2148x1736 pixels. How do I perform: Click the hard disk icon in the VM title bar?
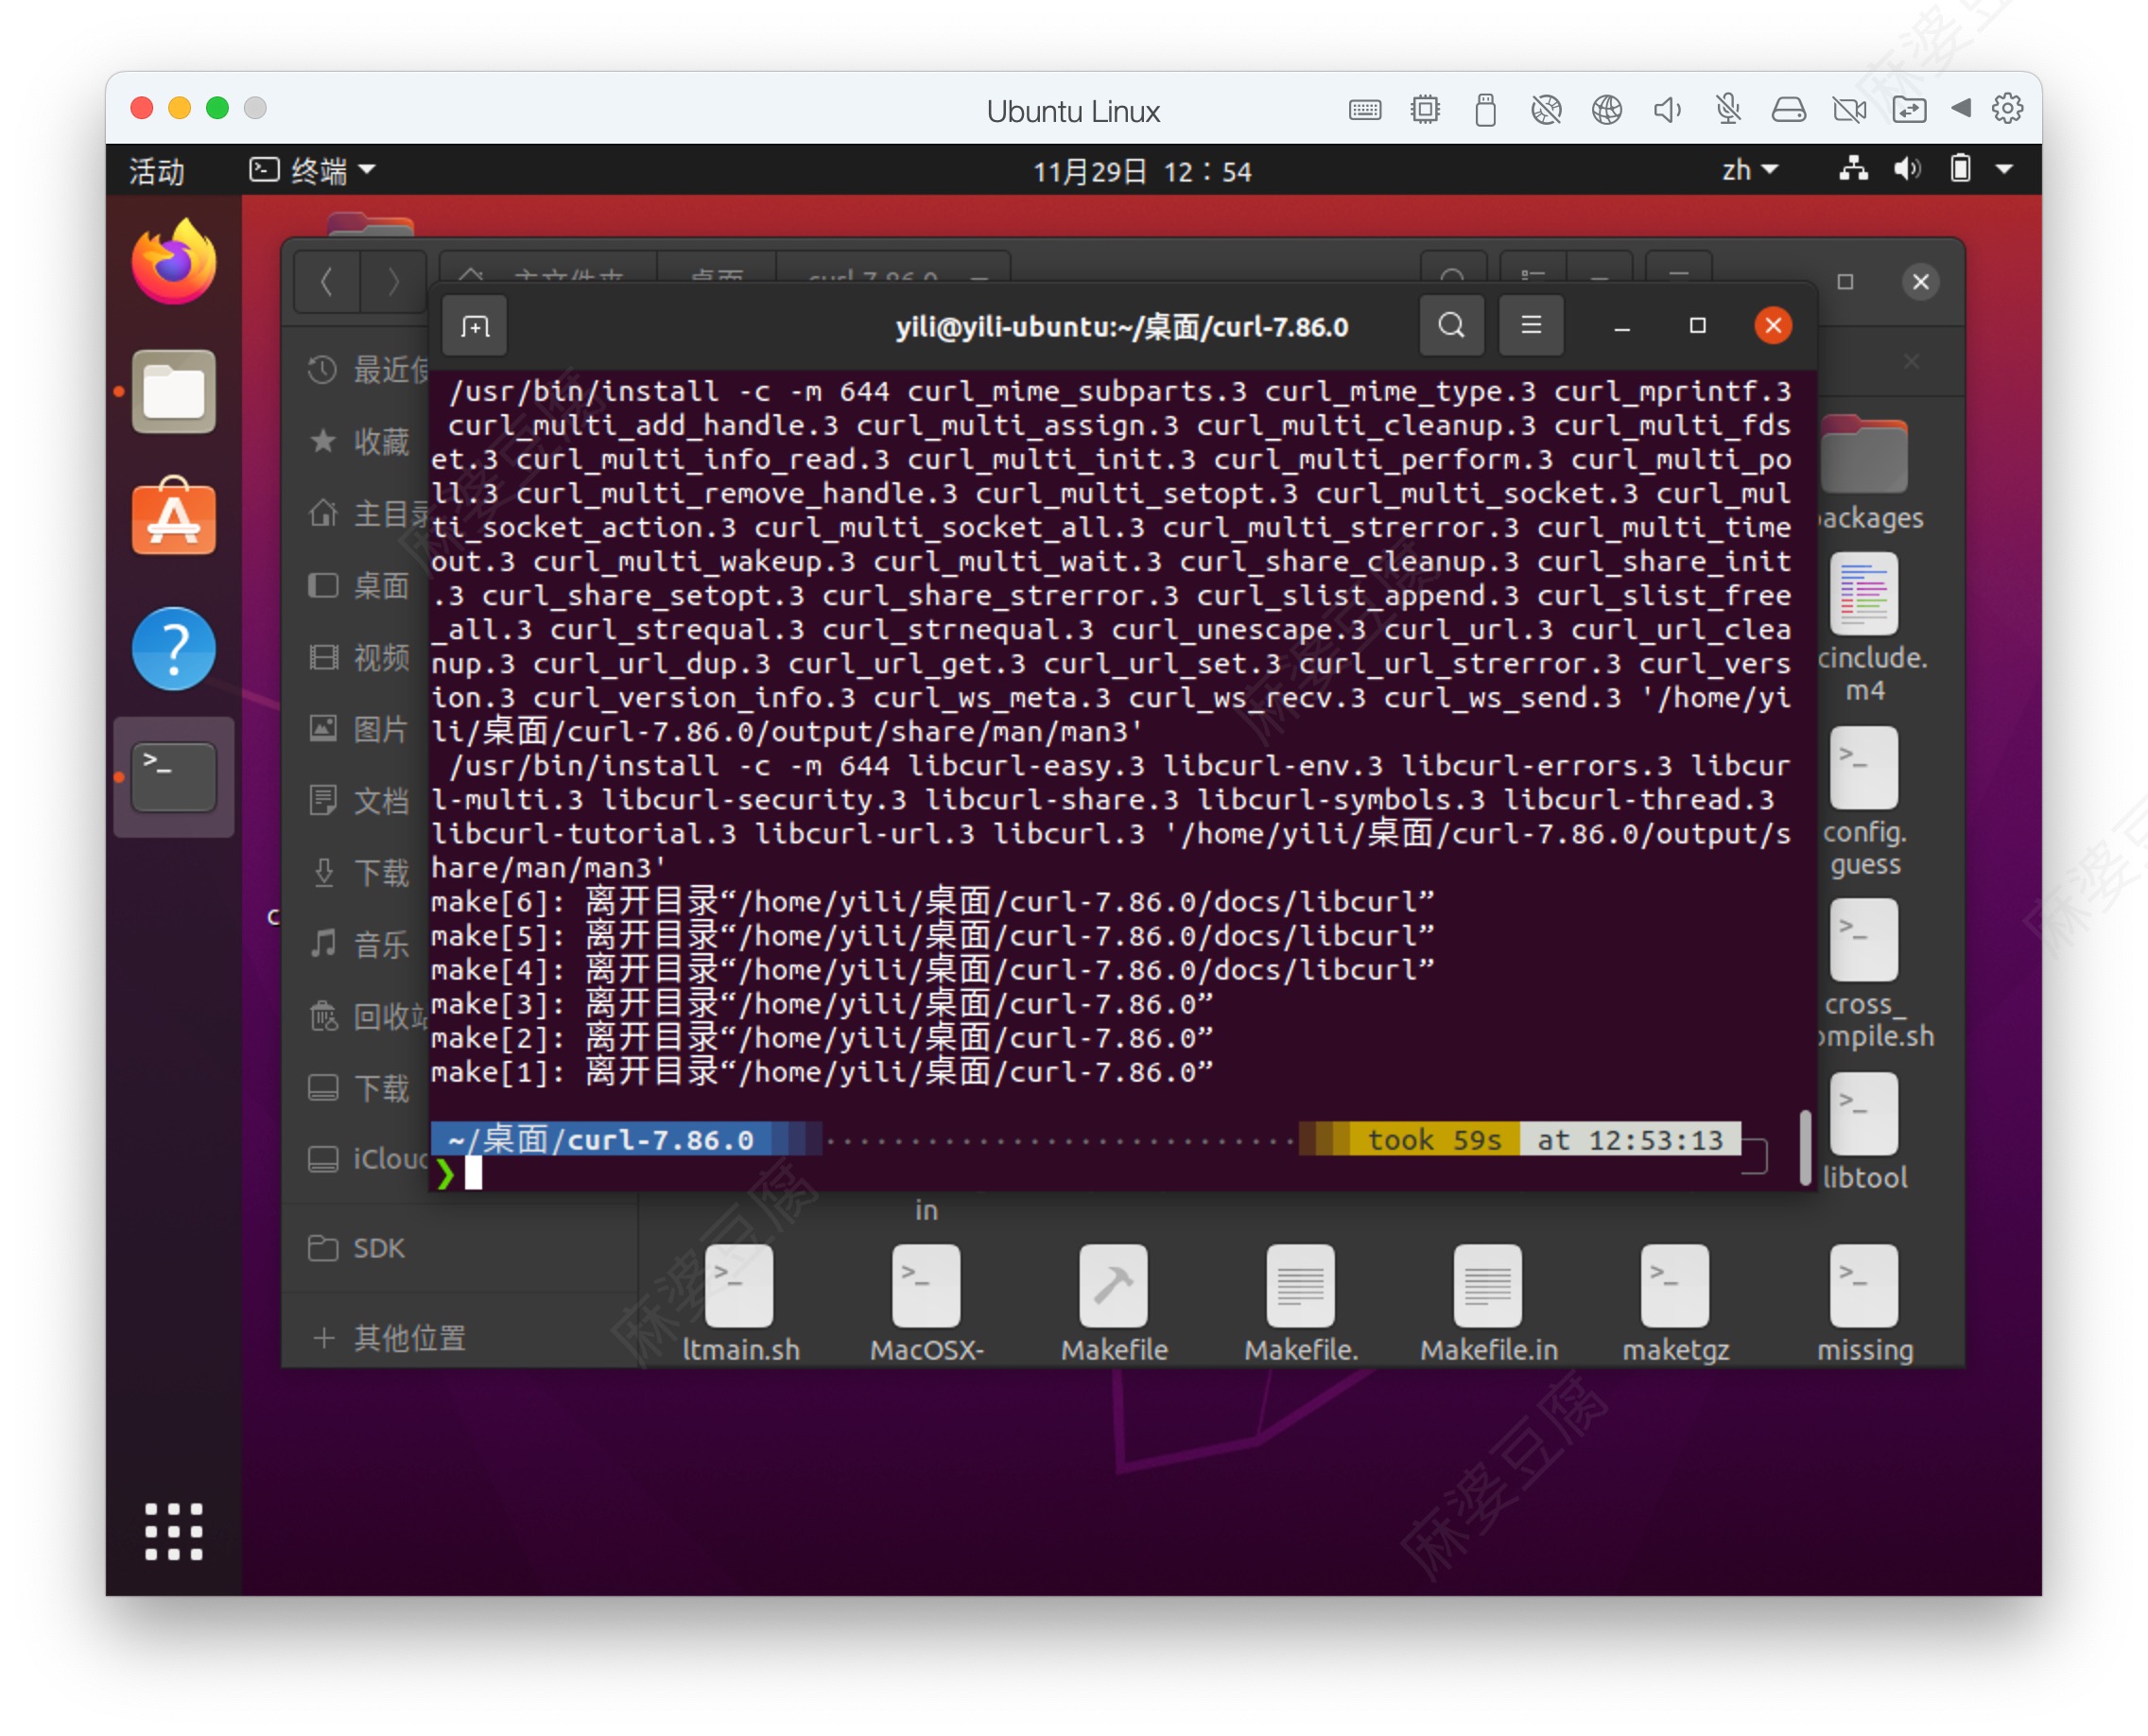[1788, 109]
